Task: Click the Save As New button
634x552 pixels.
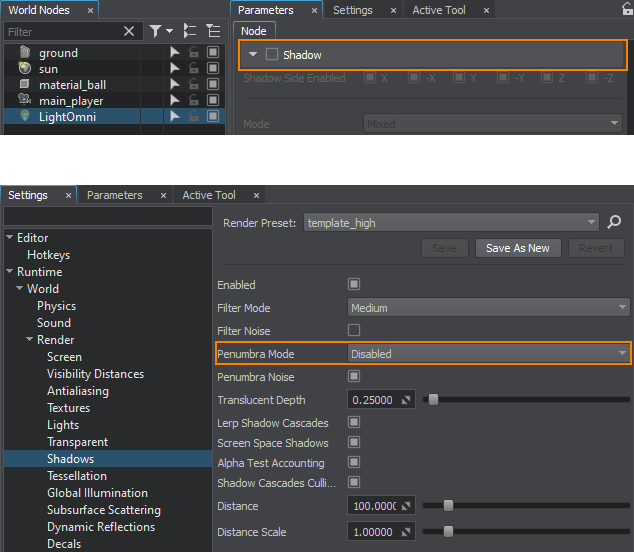Action: [518, 248]
